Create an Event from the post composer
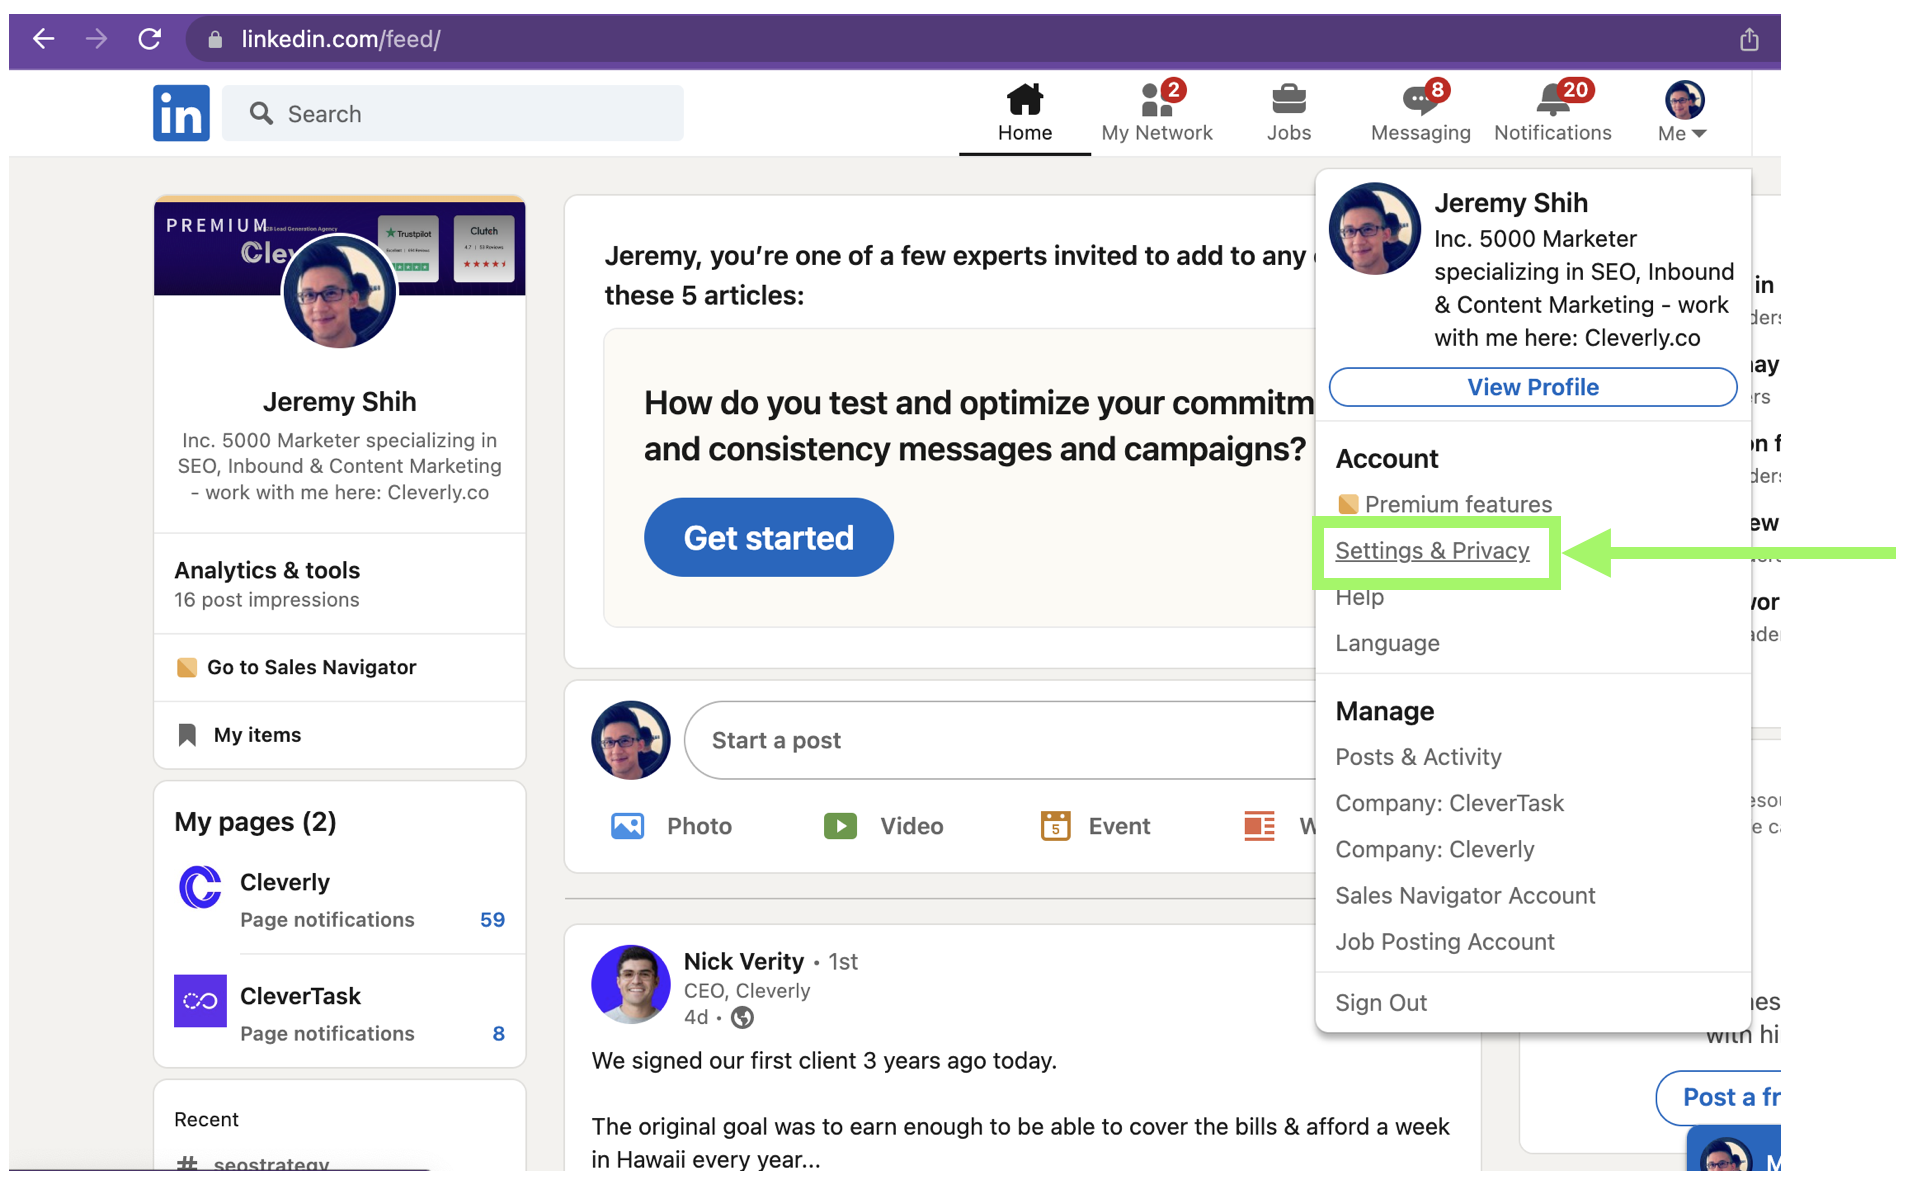The width and height of the screenshot is (1910, 1188). point(1093,825)
